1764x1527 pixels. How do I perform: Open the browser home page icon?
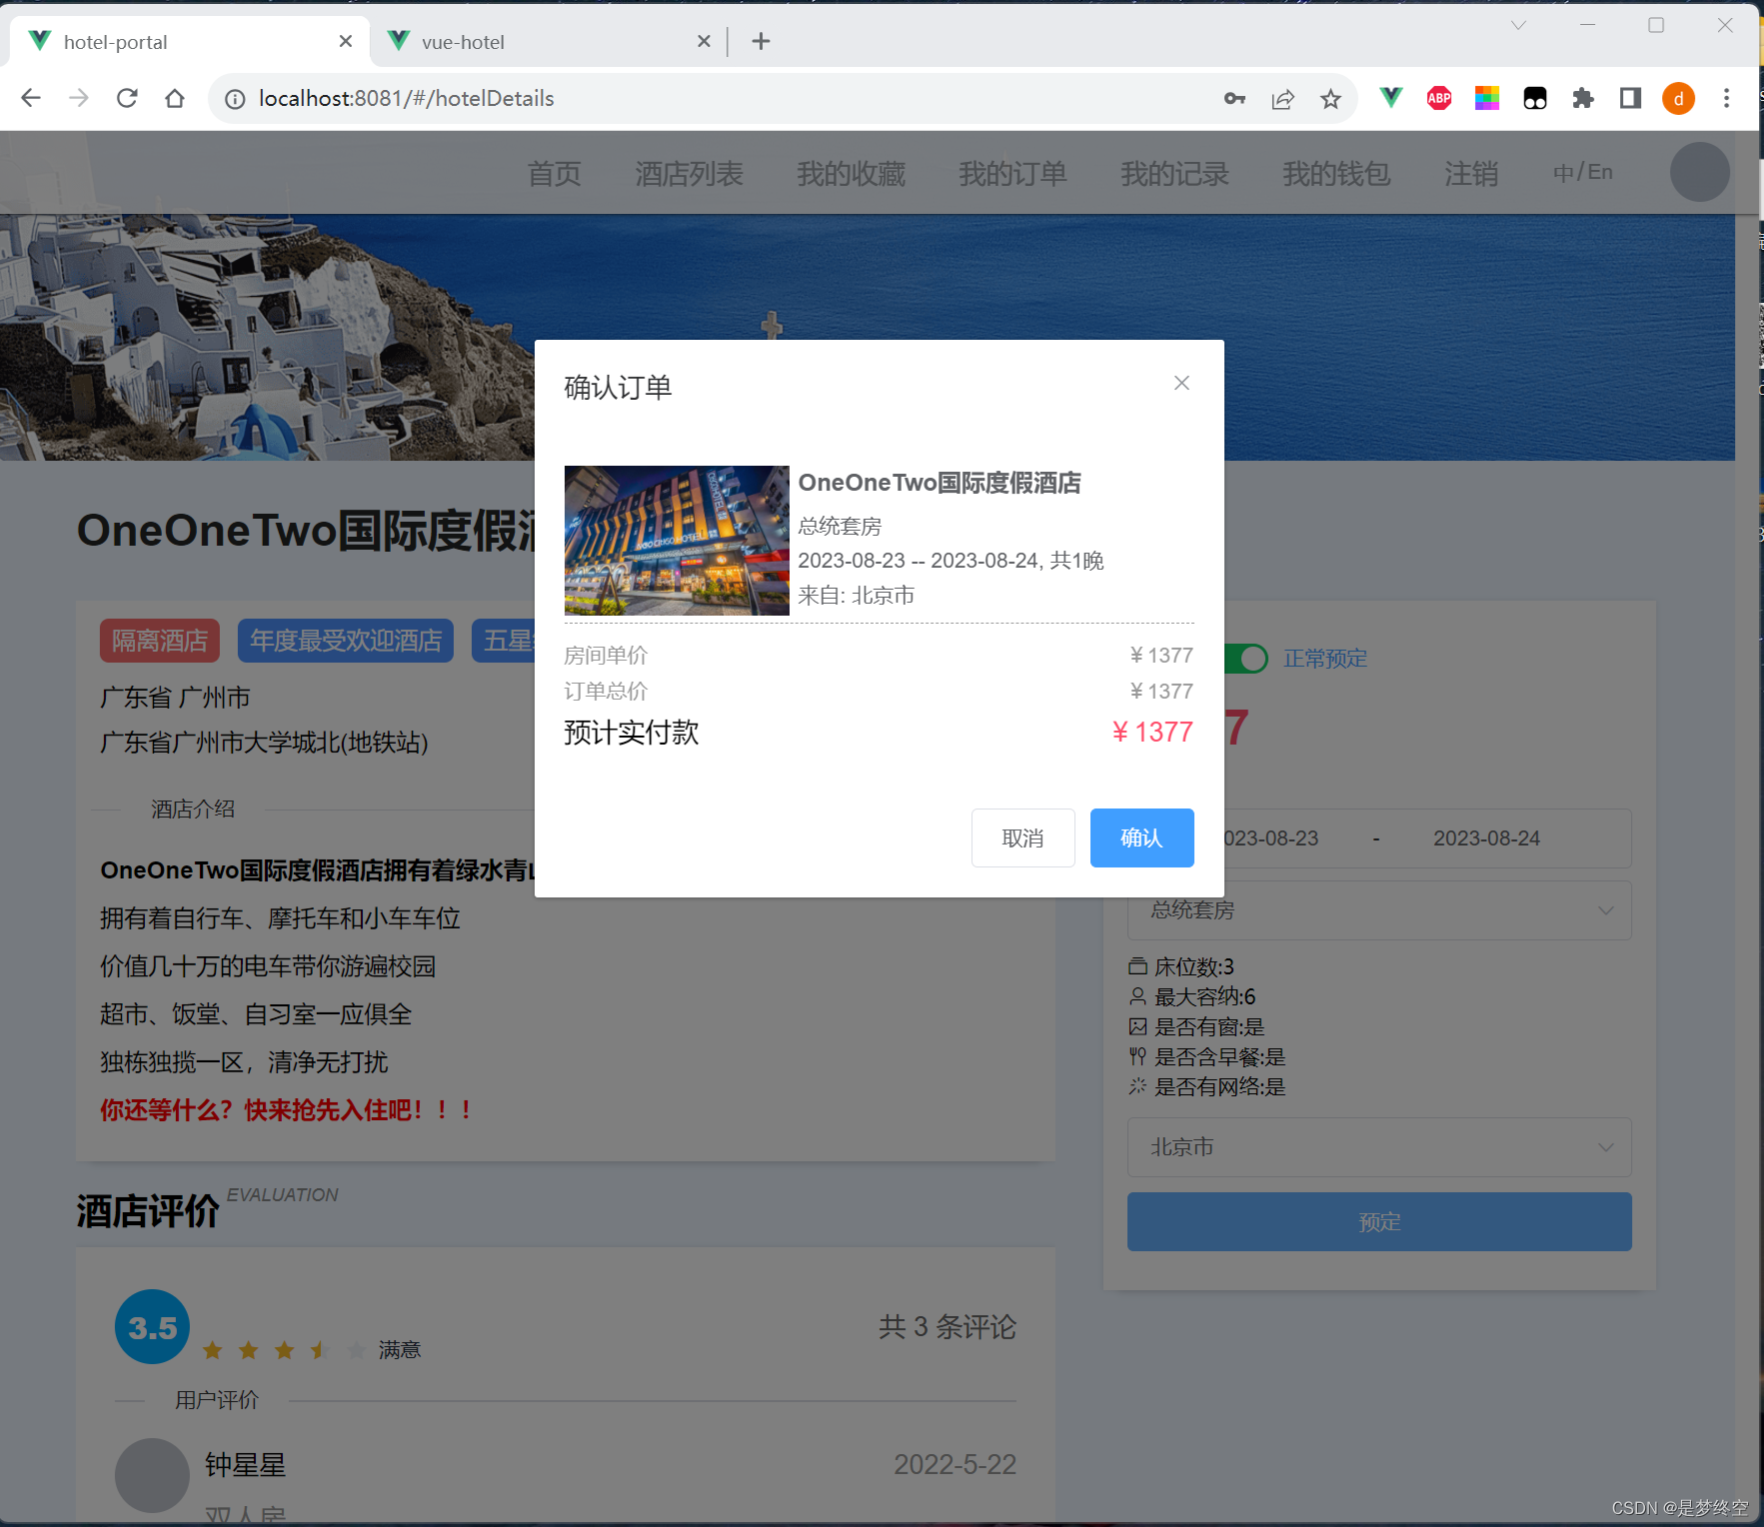click(175, 98)
